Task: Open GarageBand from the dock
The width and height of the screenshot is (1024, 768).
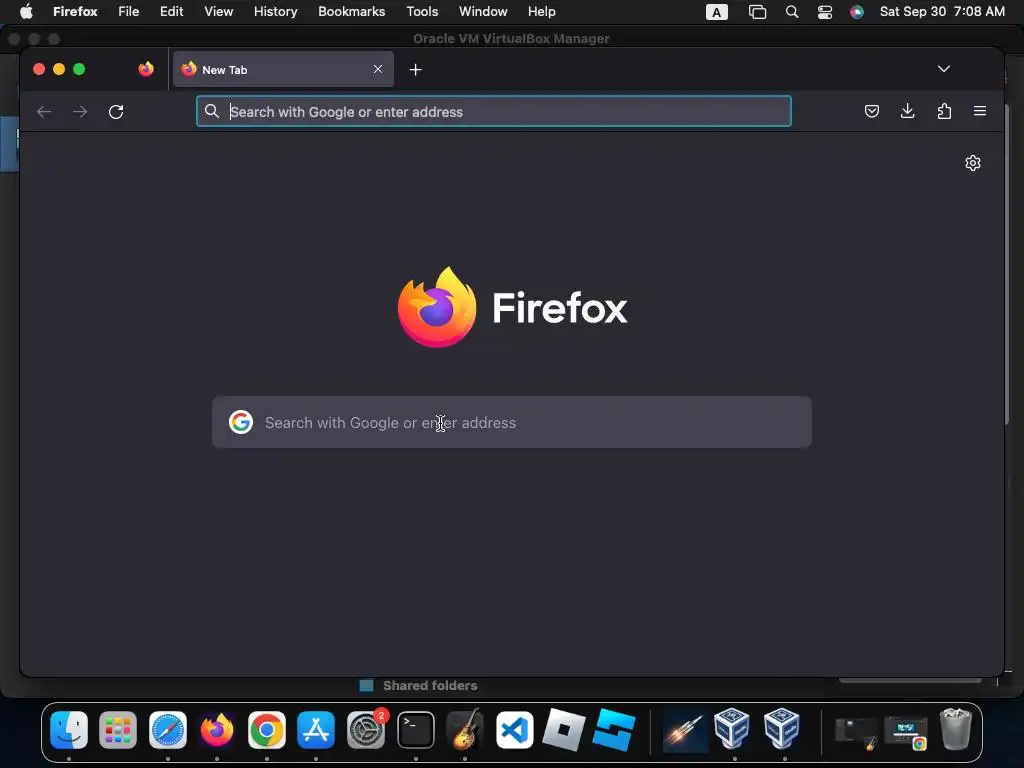Action: (x=465, y=729)
